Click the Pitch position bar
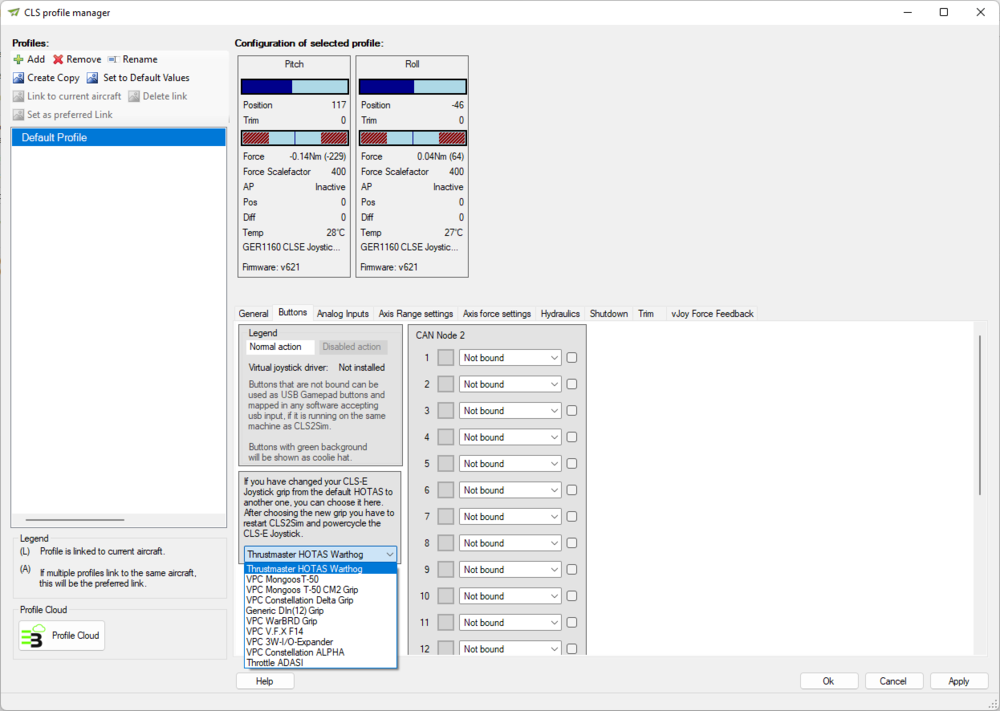This screenshot has height=711, width=1000. [295, 87]
